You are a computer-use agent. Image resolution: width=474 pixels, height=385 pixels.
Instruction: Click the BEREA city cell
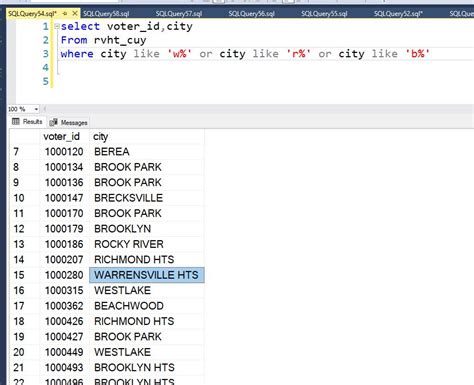coord(147,152)
